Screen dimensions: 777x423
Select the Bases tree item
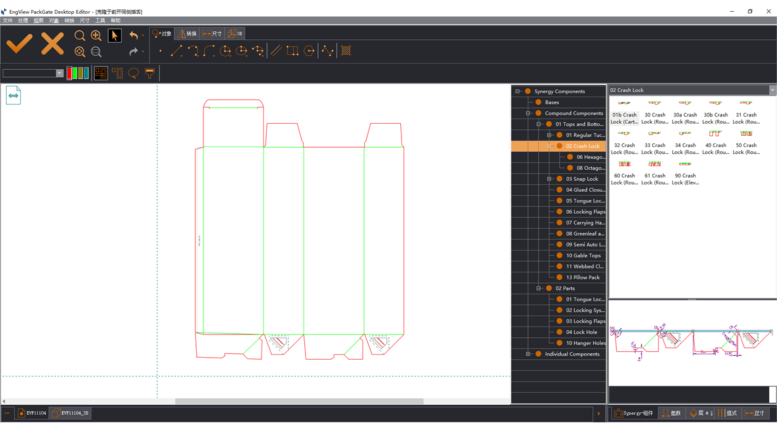pyautogui.click(x=552, y=102)
